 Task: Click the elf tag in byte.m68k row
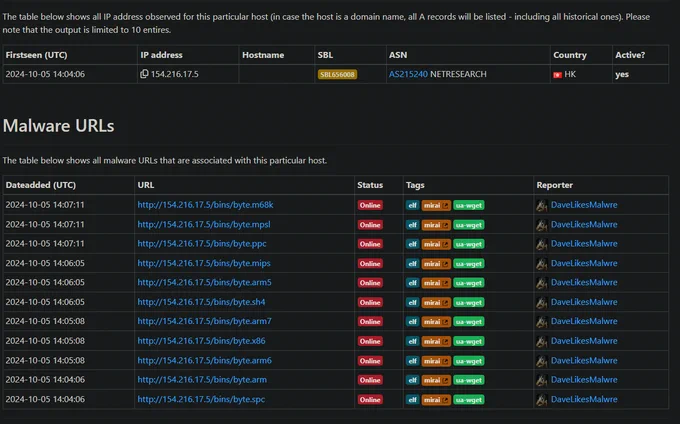tap(412, 205)
